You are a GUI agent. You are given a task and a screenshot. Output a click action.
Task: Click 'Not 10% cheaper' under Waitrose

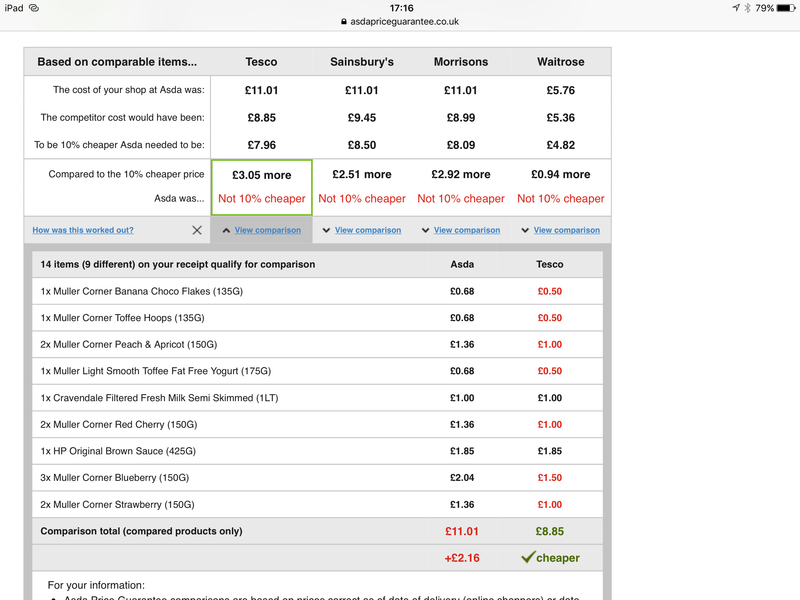(x=561, y=198)
